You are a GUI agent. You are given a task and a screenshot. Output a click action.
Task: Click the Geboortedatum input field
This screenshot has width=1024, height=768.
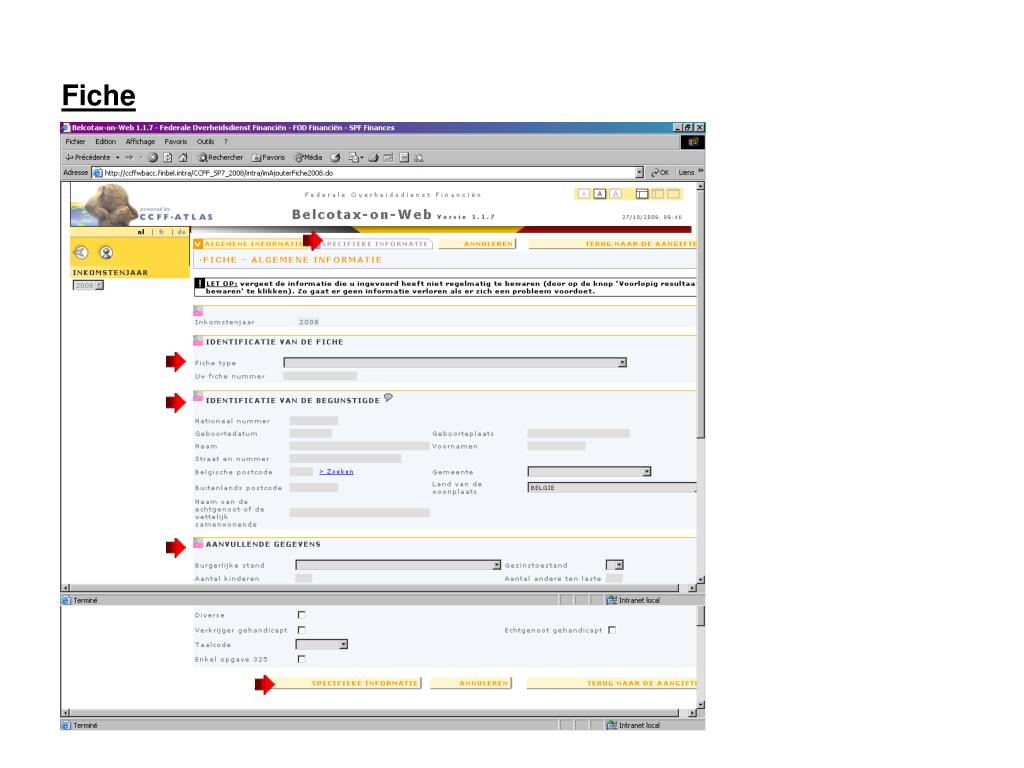311,434
